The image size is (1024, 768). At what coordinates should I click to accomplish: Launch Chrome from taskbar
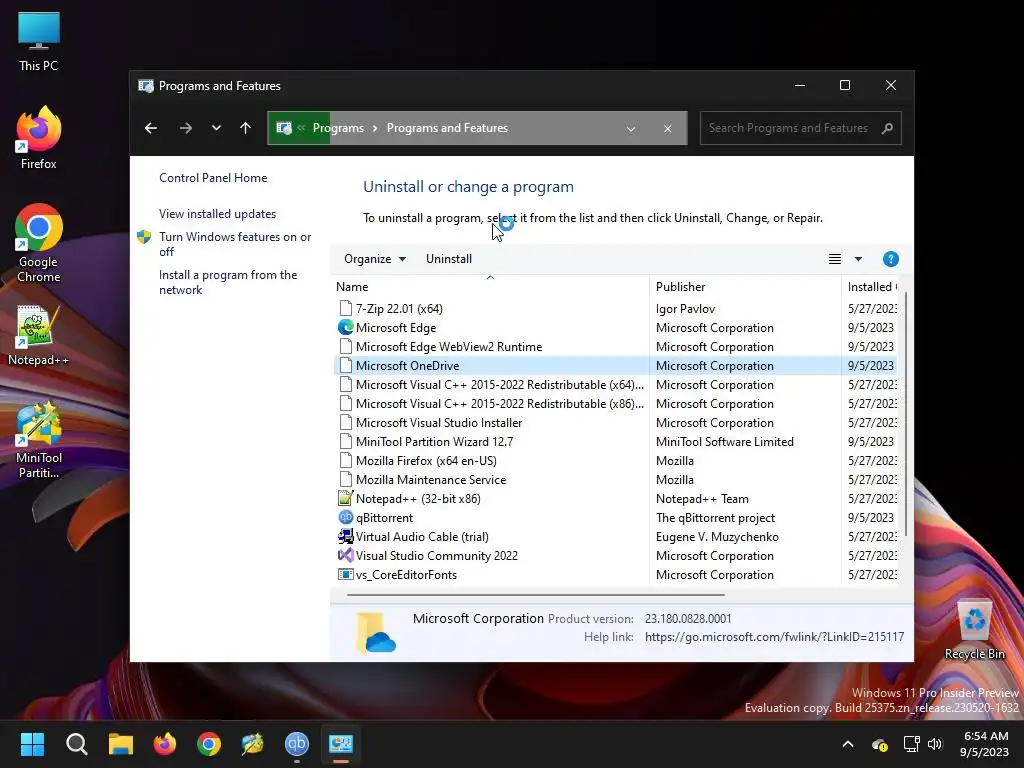(x=209, y=744)
